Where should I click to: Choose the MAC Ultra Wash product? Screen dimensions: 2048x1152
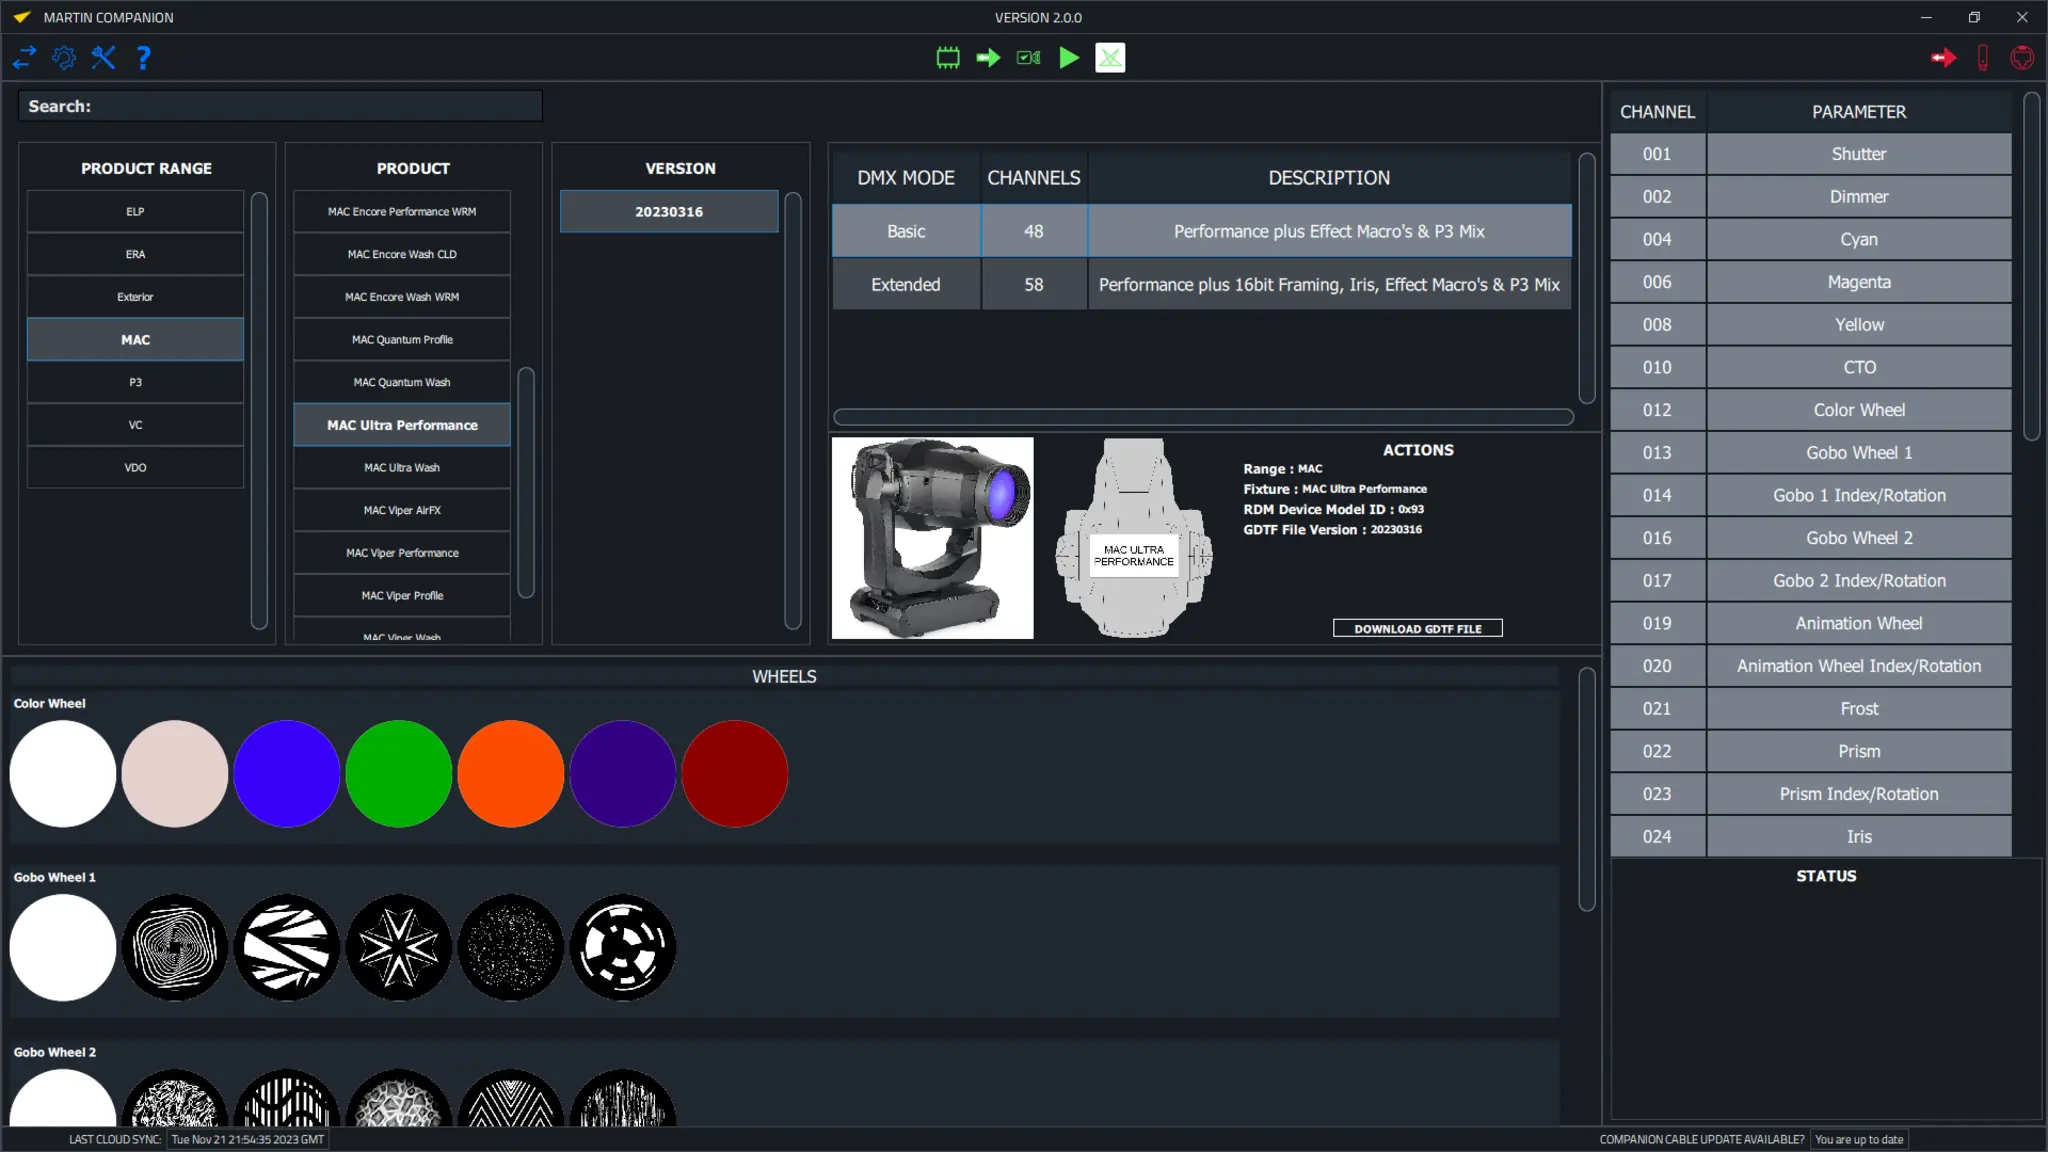coord(402,468)
